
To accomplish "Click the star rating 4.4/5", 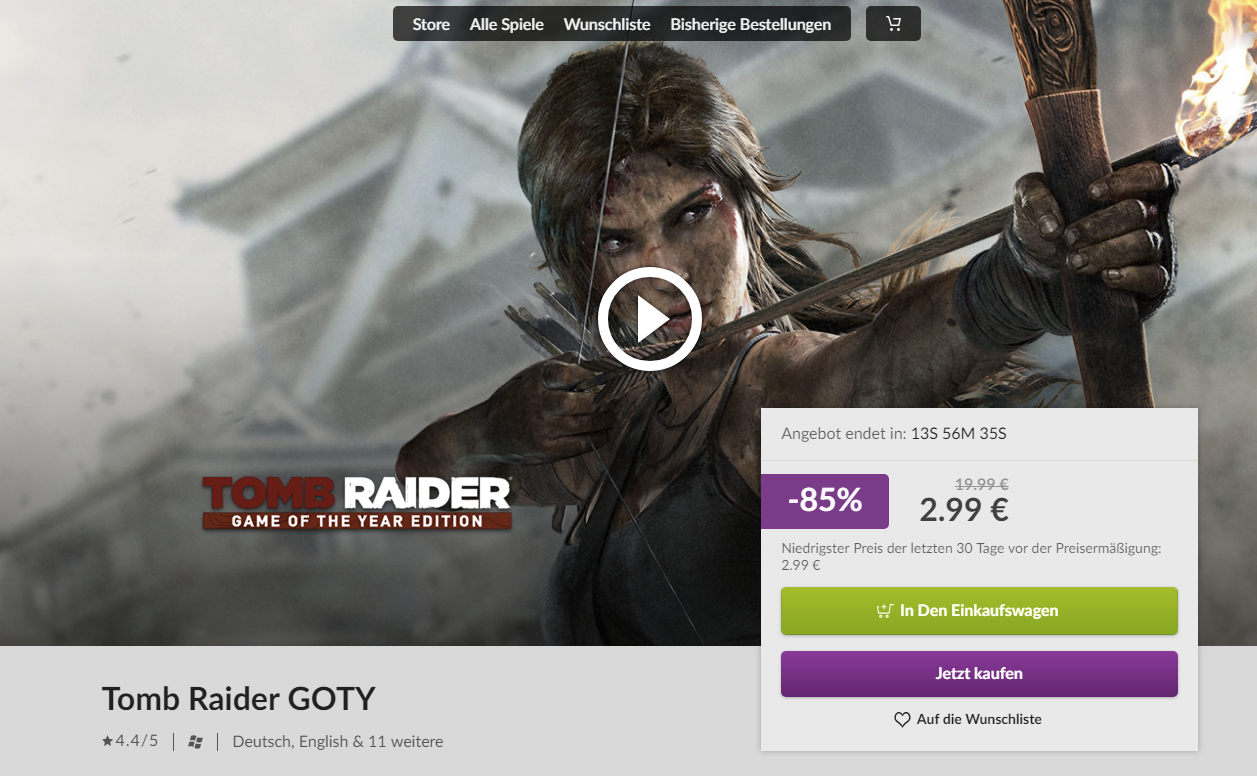I will [130, 741].
